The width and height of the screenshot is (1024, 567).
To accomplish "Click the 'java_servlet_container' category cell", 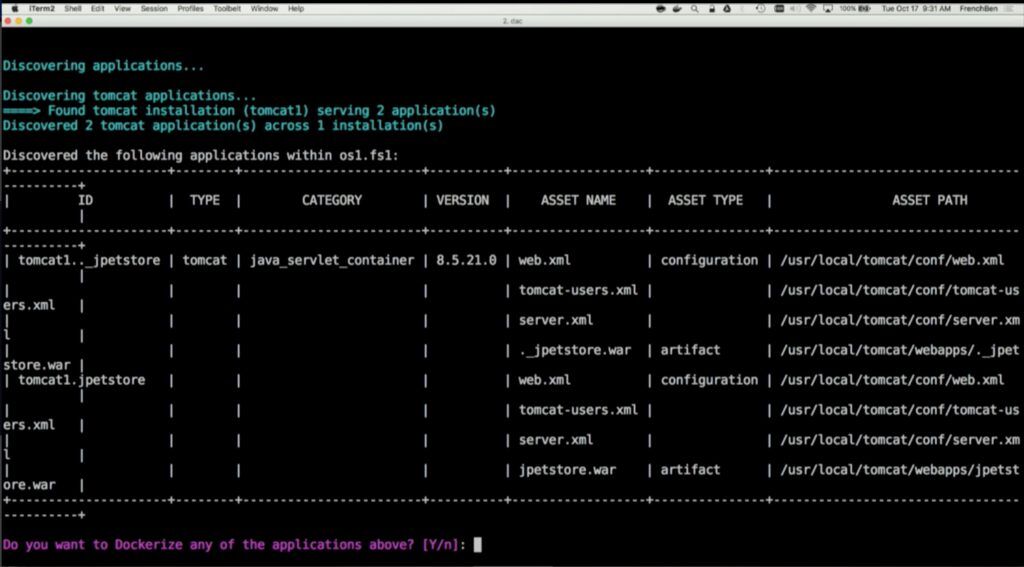I will [x=332, y=261].
